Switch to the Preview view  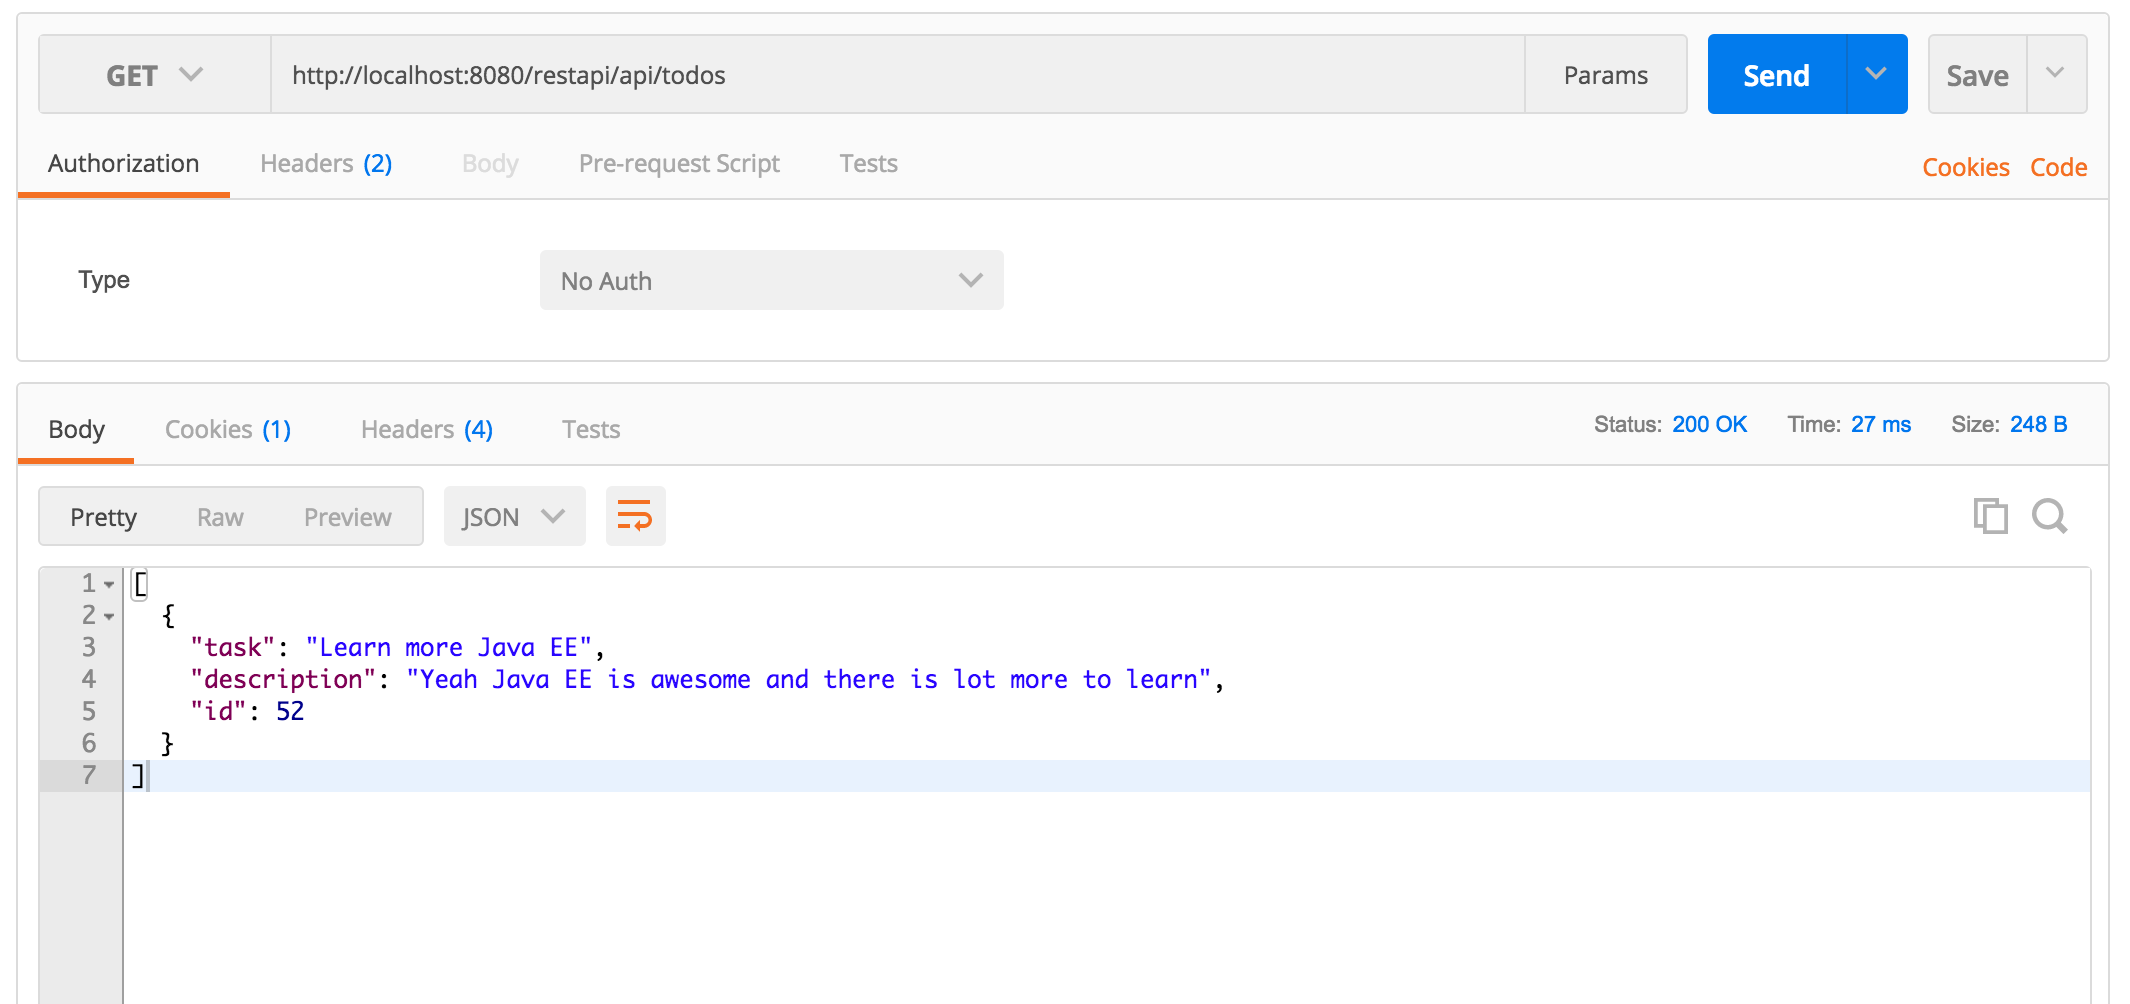[x=348, y=517]
